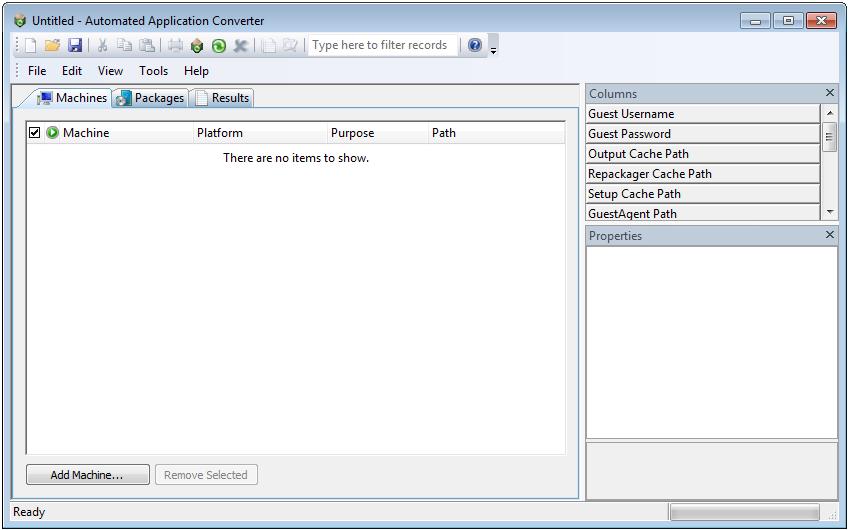This screenshot has width=849, height=530.
Task: Close the Properties panel
Action: pos(830,235)
